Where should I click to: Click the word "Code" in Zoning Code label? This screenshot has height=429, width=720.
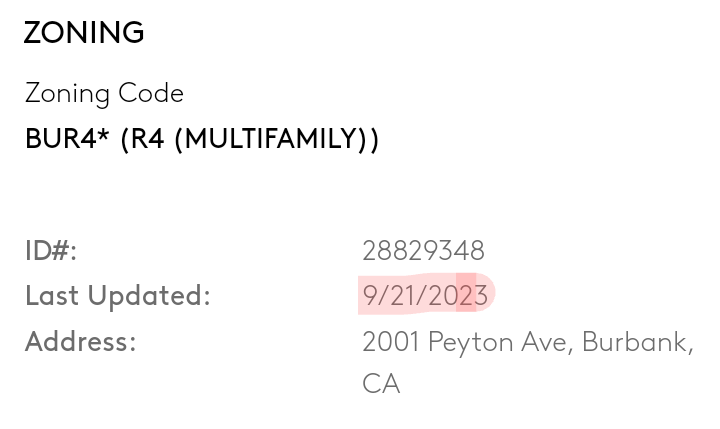pyautogui.click(x=151, y=93)
